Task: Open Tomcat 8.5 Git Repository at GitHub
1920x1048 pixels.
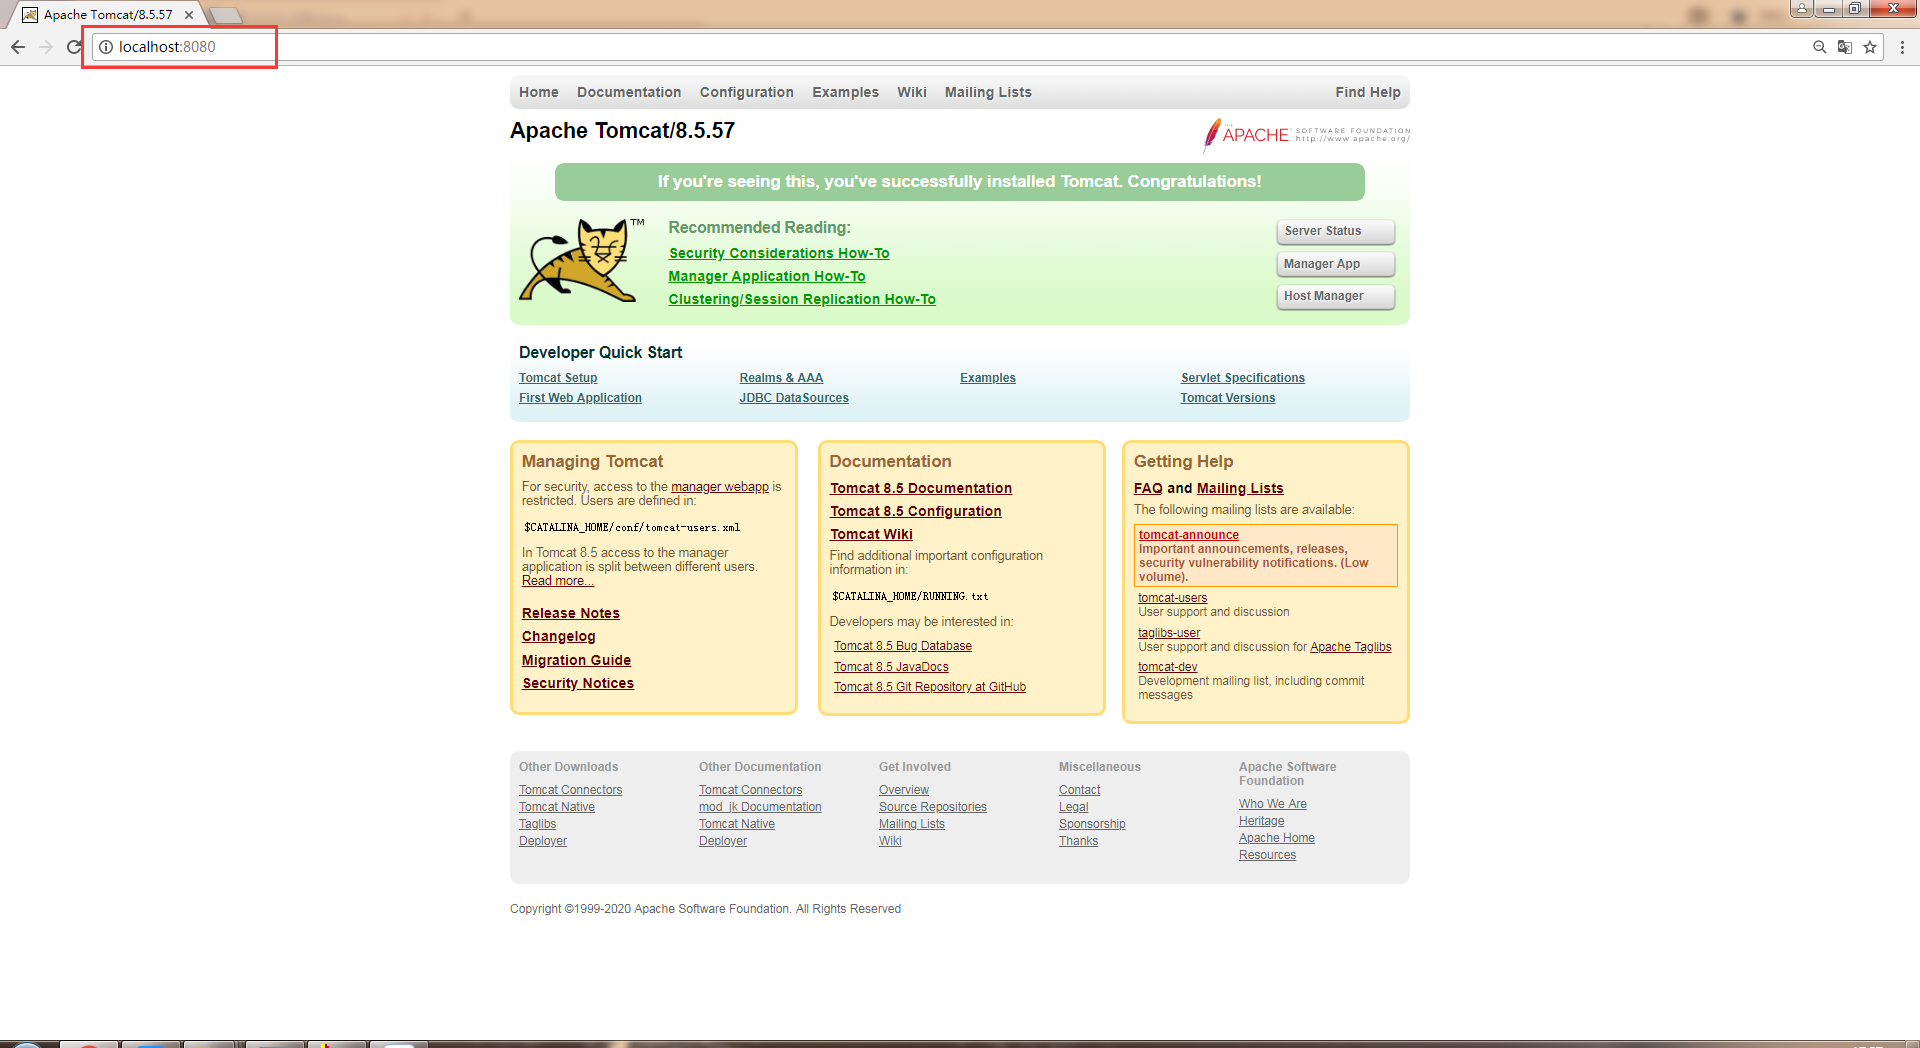Action: (930, 687)
